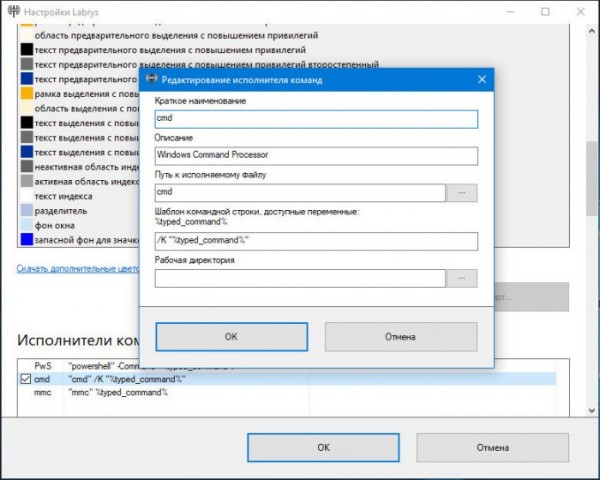Screen dimensions: 600x480
Task: Open the download additional color schemes link
Action: pos(78,269)
